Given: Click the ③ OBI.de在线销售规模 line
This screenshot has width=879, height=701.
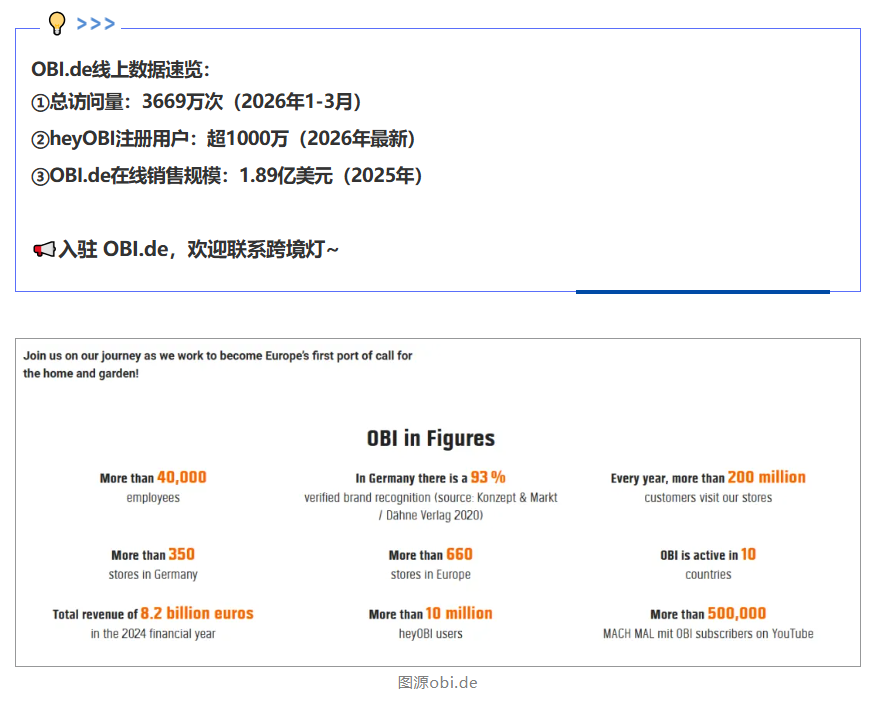Looking at the screenshot, I should pyautogui.click(x=227, y=175).
